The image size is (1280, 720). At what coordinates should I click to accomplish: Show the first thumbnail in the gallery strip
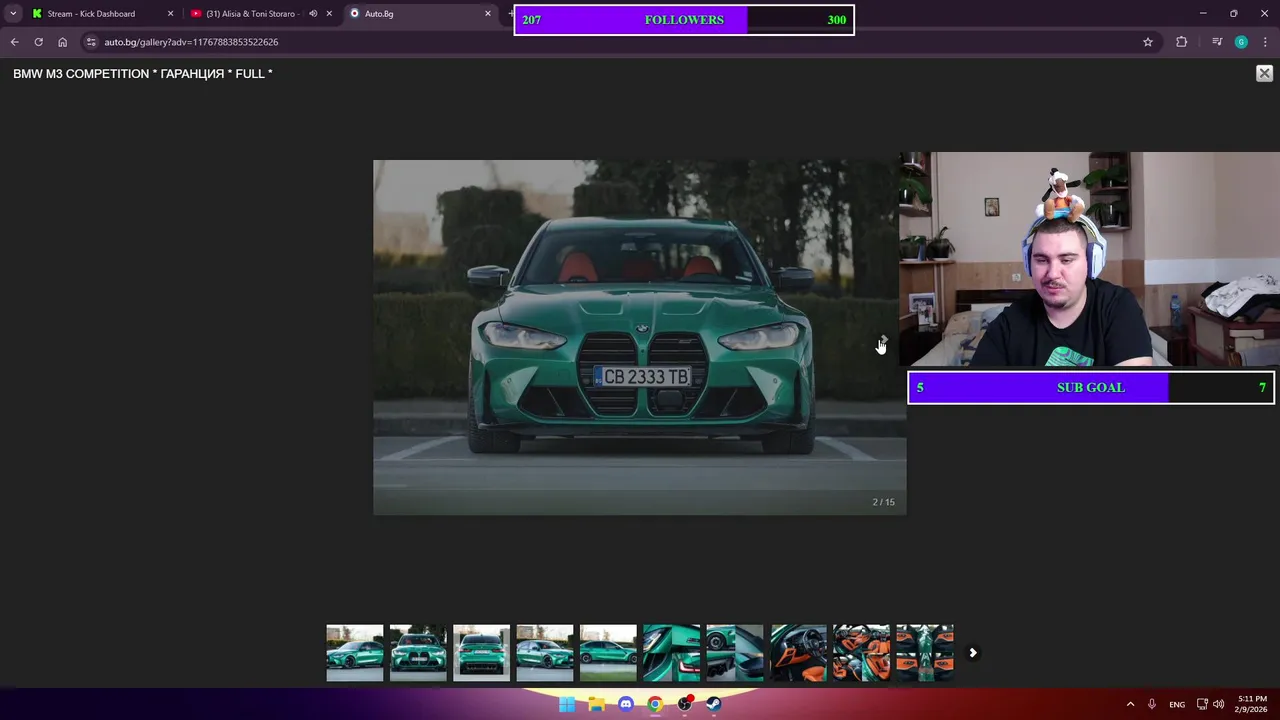pyautogui.click(x=355, y=653)
